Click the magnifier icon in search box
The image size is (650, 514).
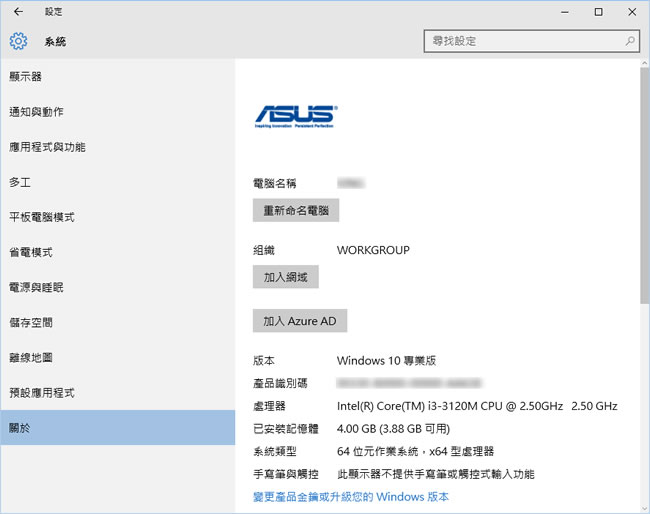coord(630,41)
